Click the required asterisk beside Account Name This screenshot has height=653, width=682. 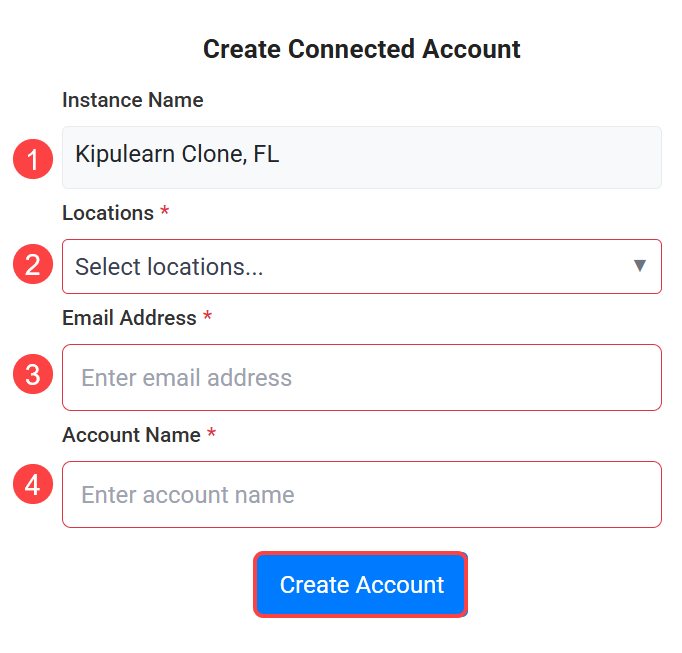212,434
